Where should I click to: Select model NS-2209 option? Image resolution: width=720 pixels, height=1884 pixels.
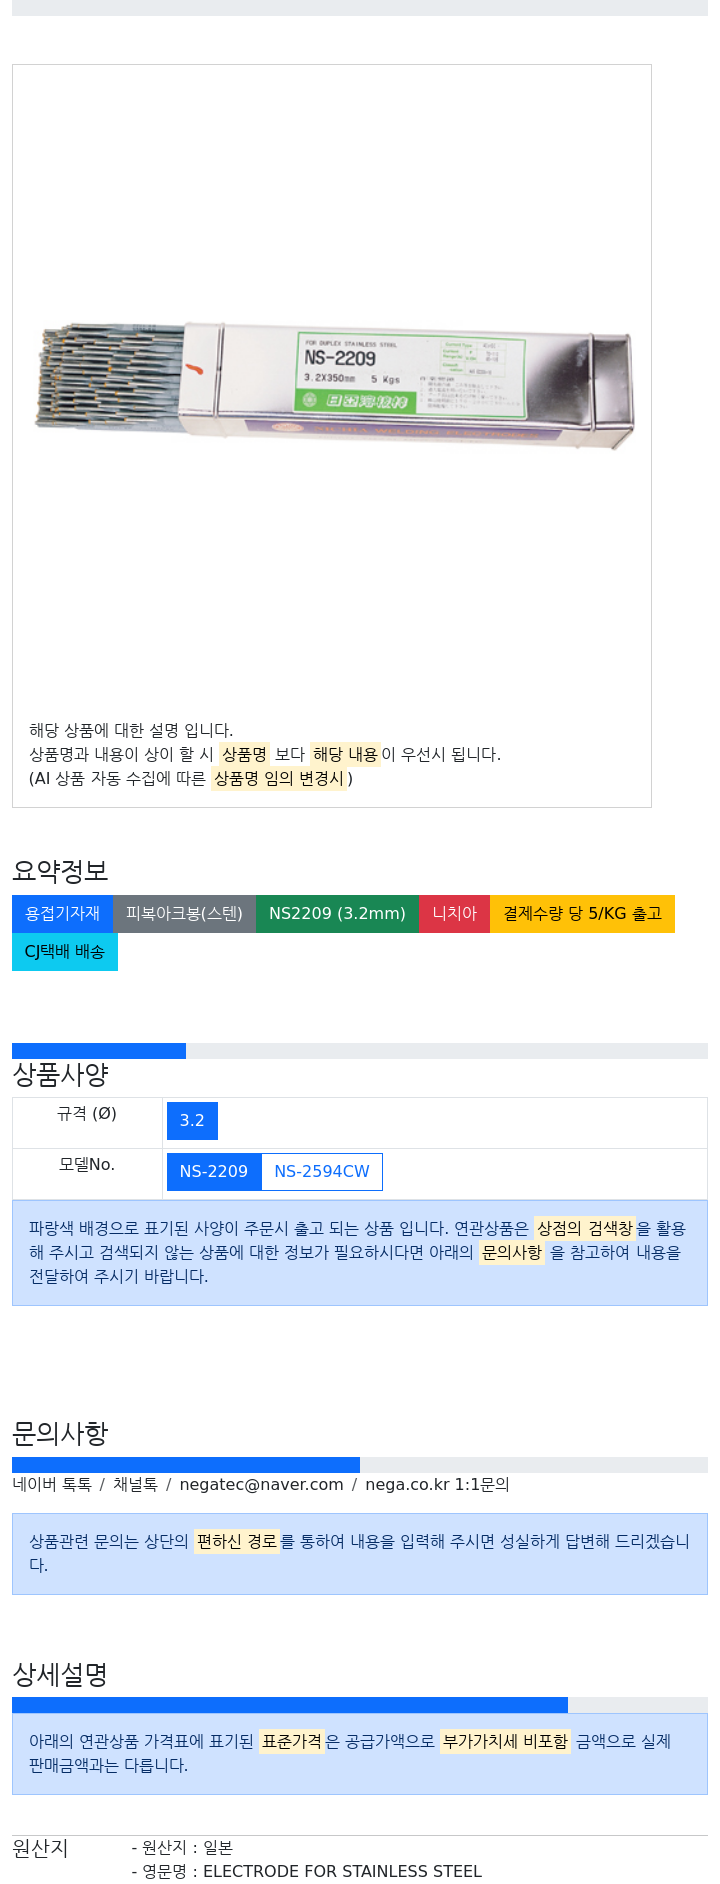[214, 1172]
